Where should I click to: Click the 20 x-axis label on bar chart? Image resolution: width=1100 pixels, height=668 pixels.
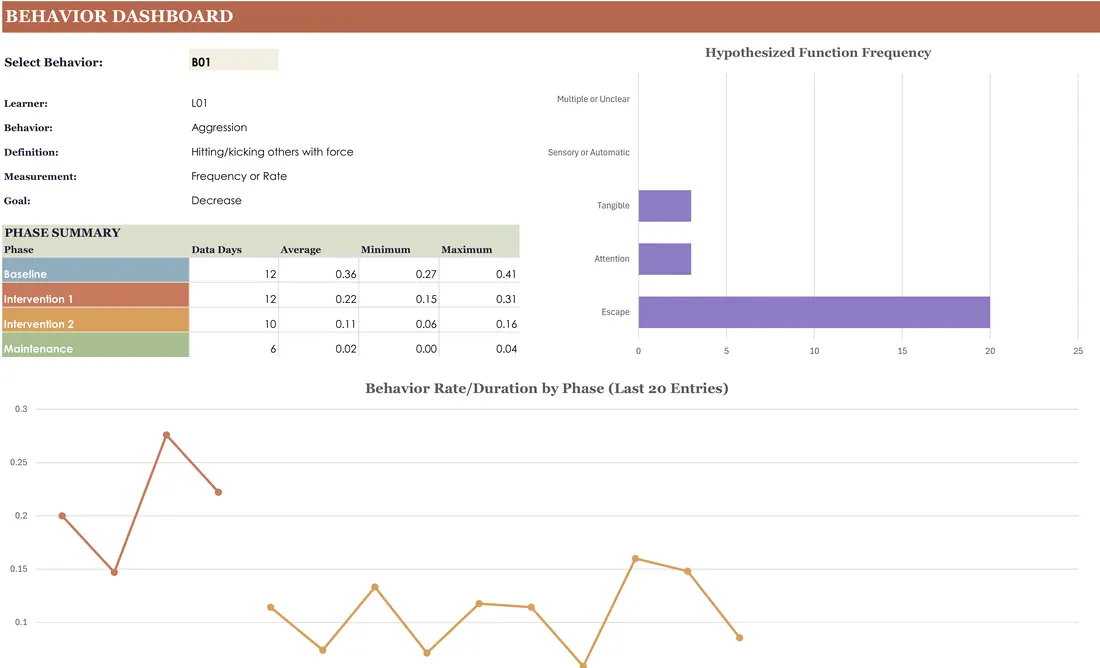(990, 351)
